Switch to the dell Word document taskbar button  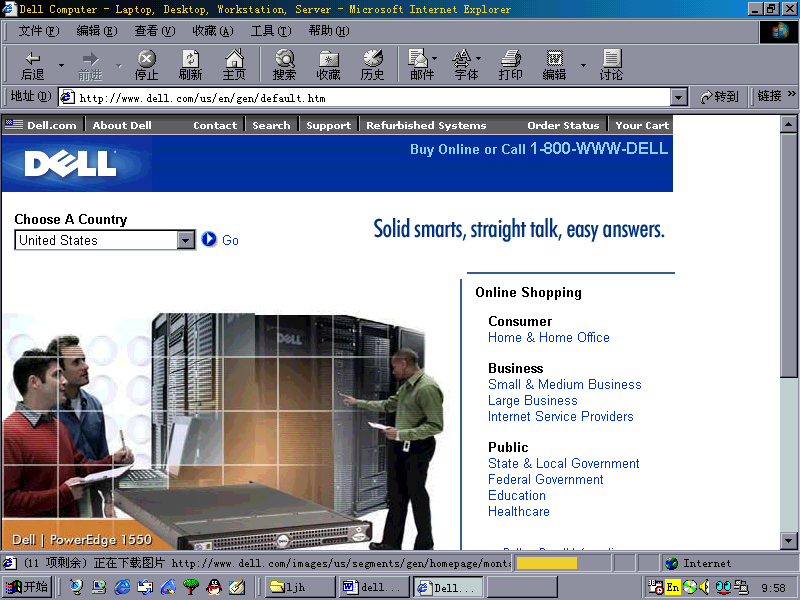[374, 587]
